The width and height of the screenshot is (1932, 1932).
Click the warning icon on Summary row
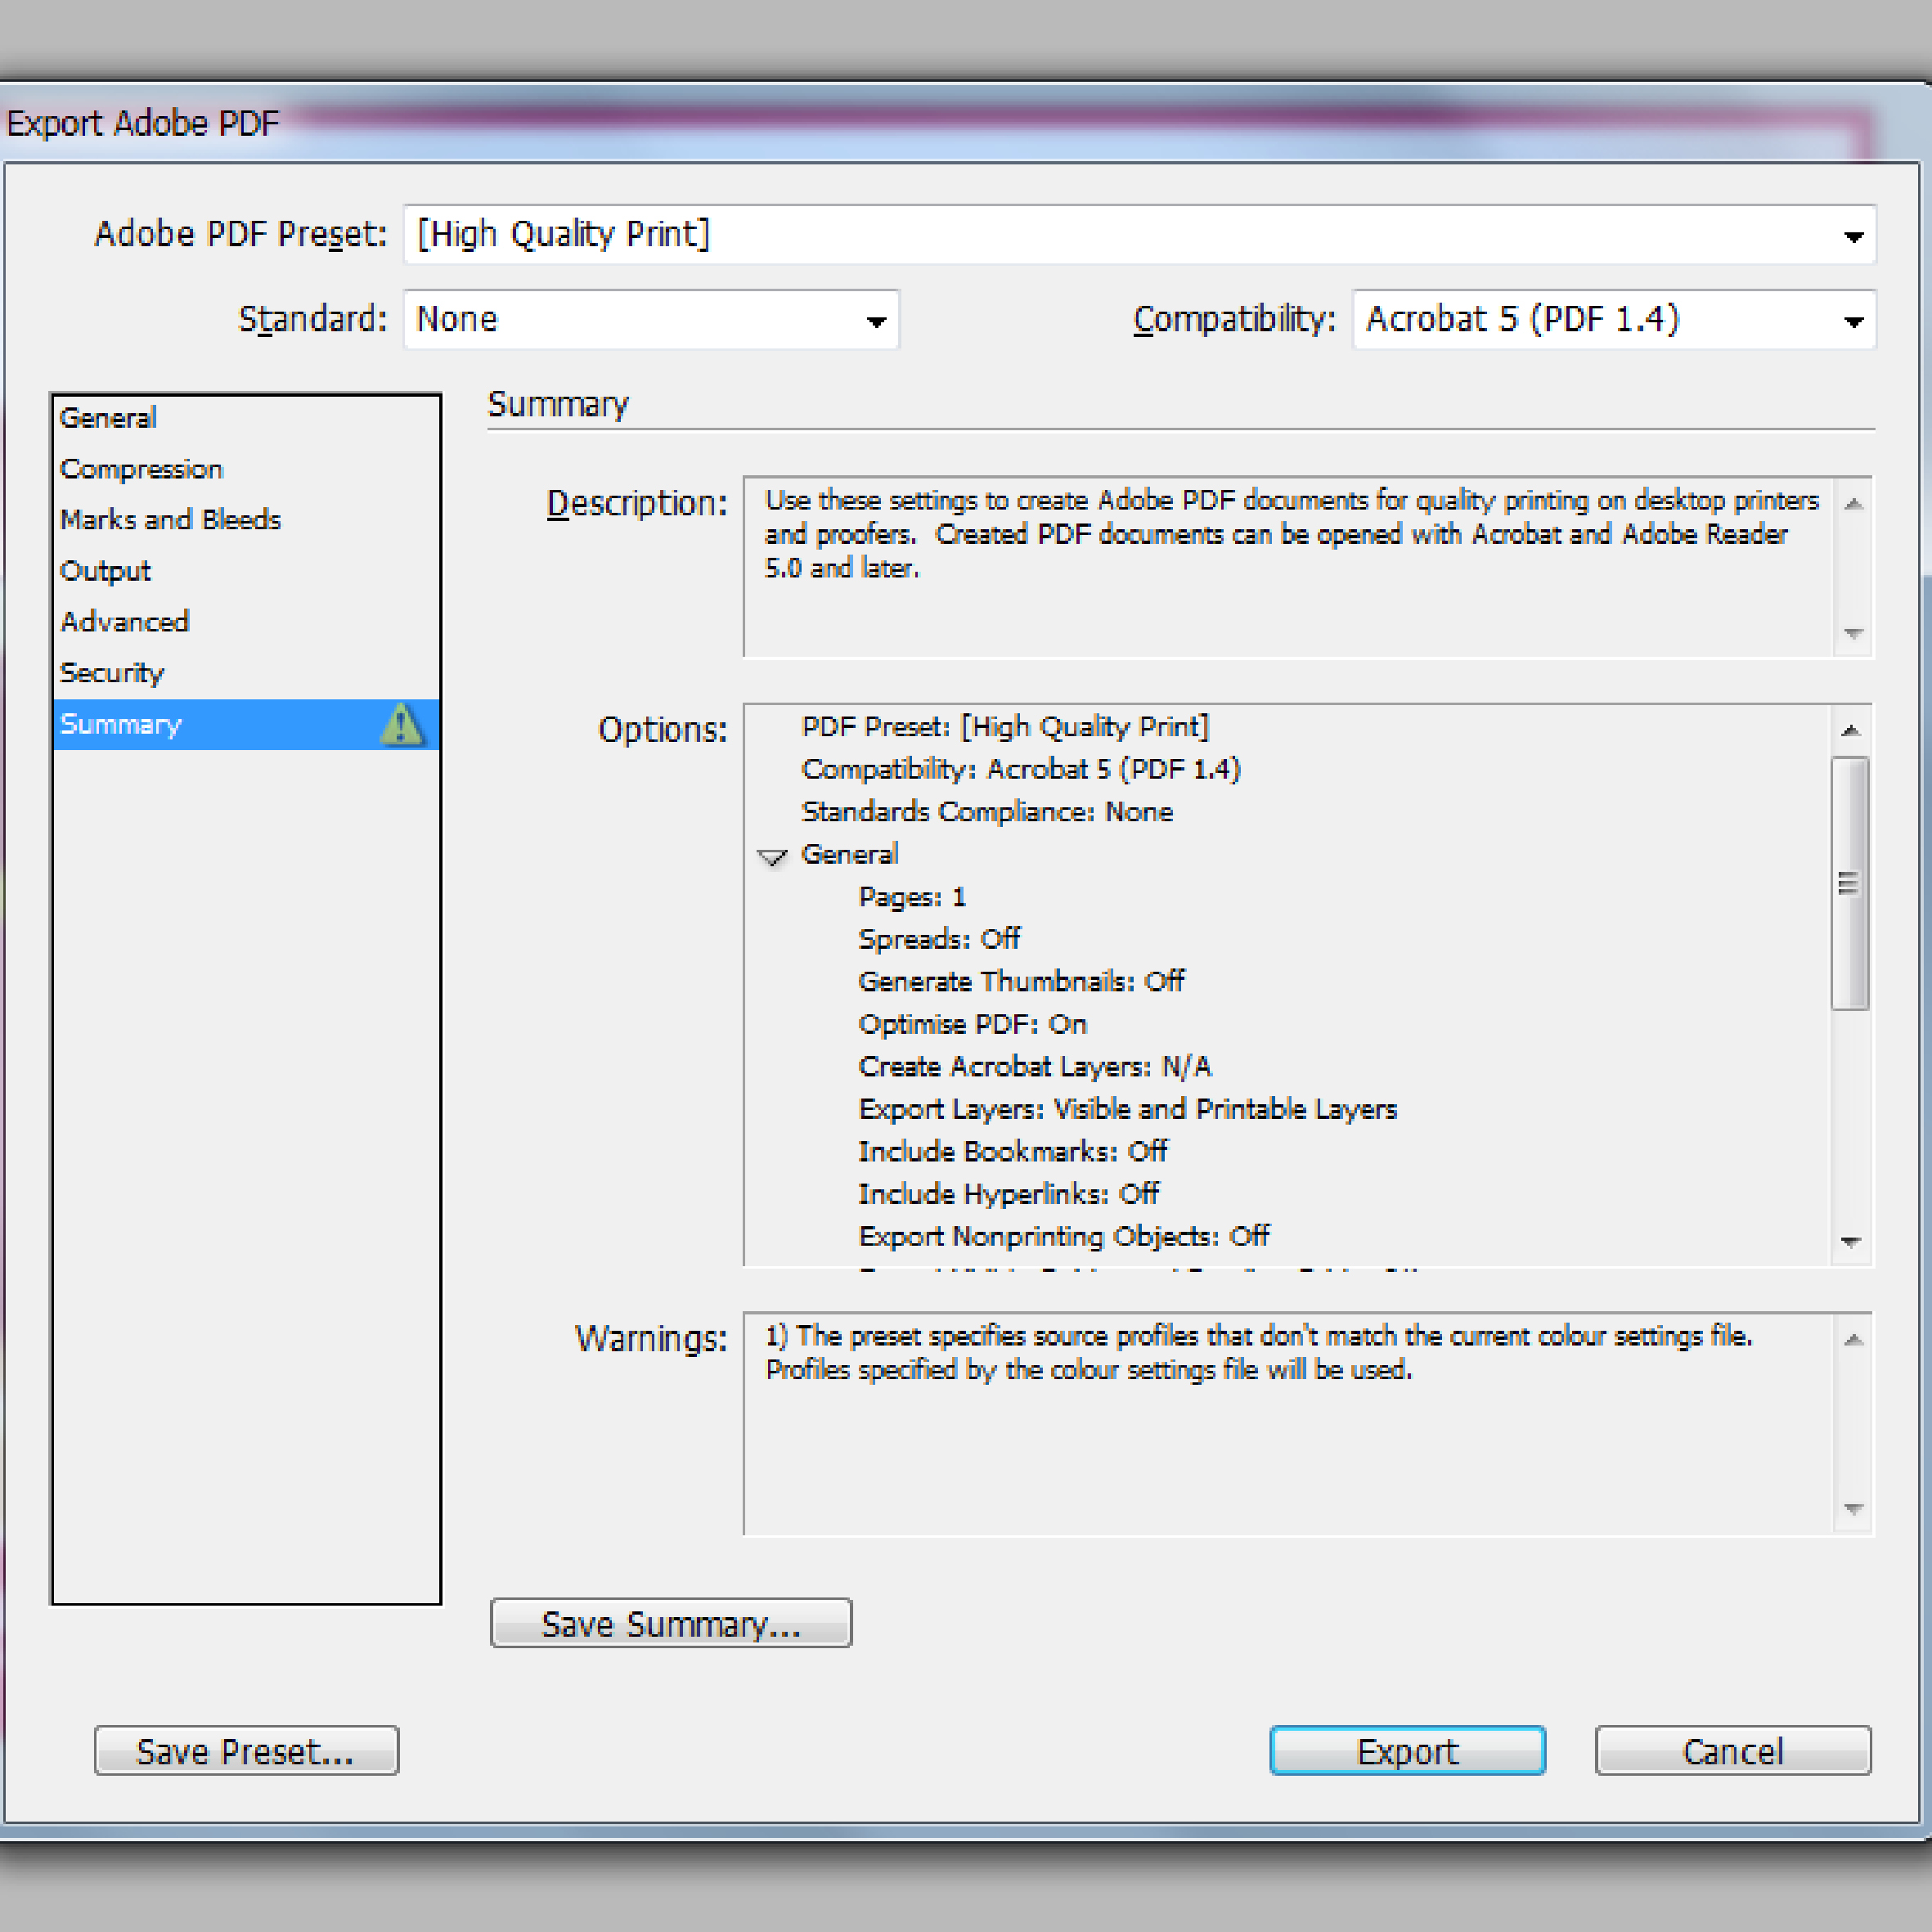pyautogui.click(x=402, y=724)
